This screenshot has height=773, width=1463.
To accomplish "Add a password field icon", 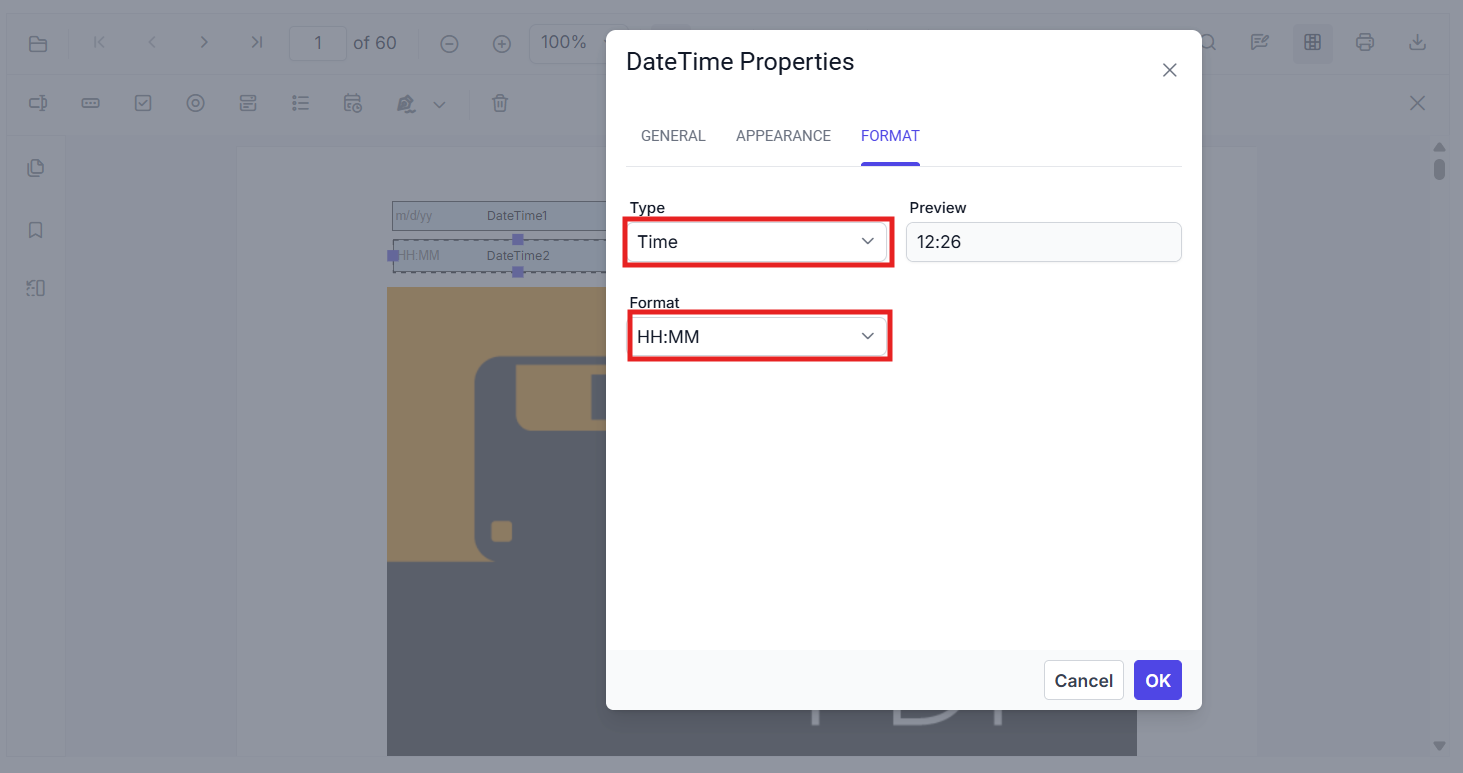I will 90,103.
